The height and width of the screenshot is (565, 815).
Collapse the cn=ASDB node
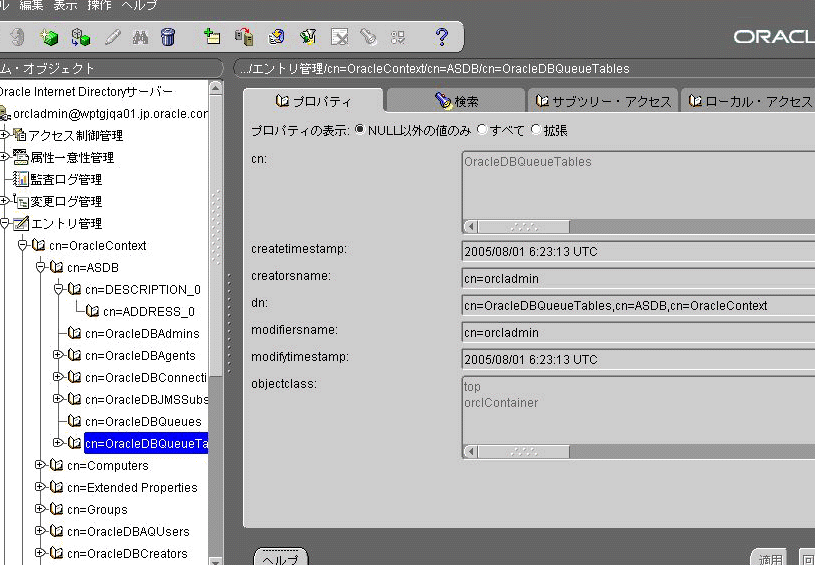(41, 267)
